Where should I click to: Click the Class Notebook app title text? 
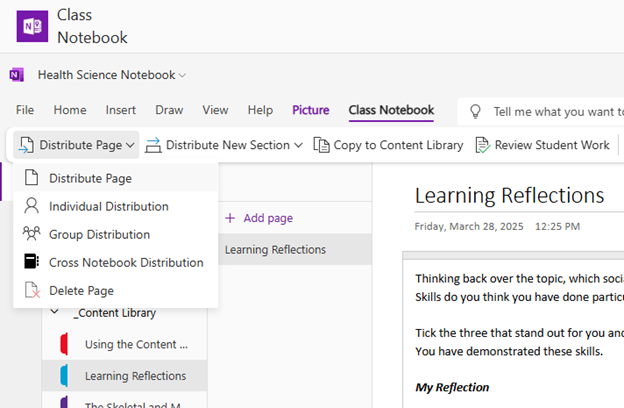[x=92, y=26]
